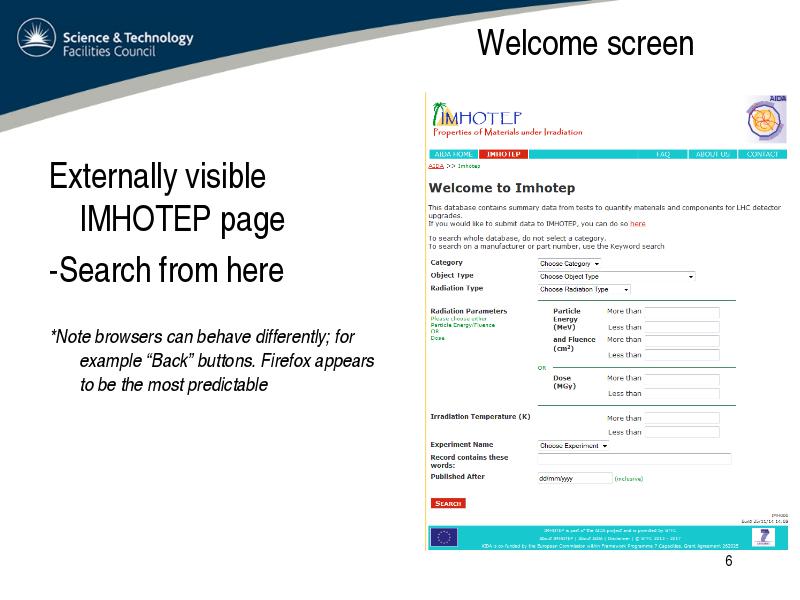
Task: Click the Framework Programme 7 logo
Action: (764, 537)
